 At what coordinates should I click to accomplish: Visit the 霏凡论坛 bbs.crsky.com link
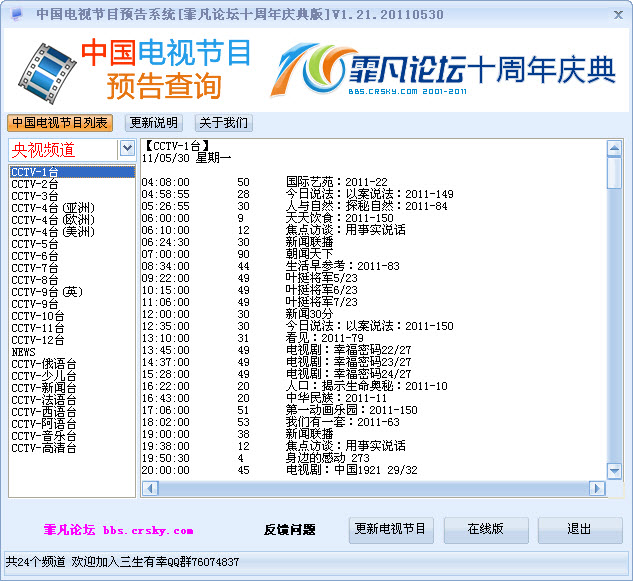(x=119, y=530)
